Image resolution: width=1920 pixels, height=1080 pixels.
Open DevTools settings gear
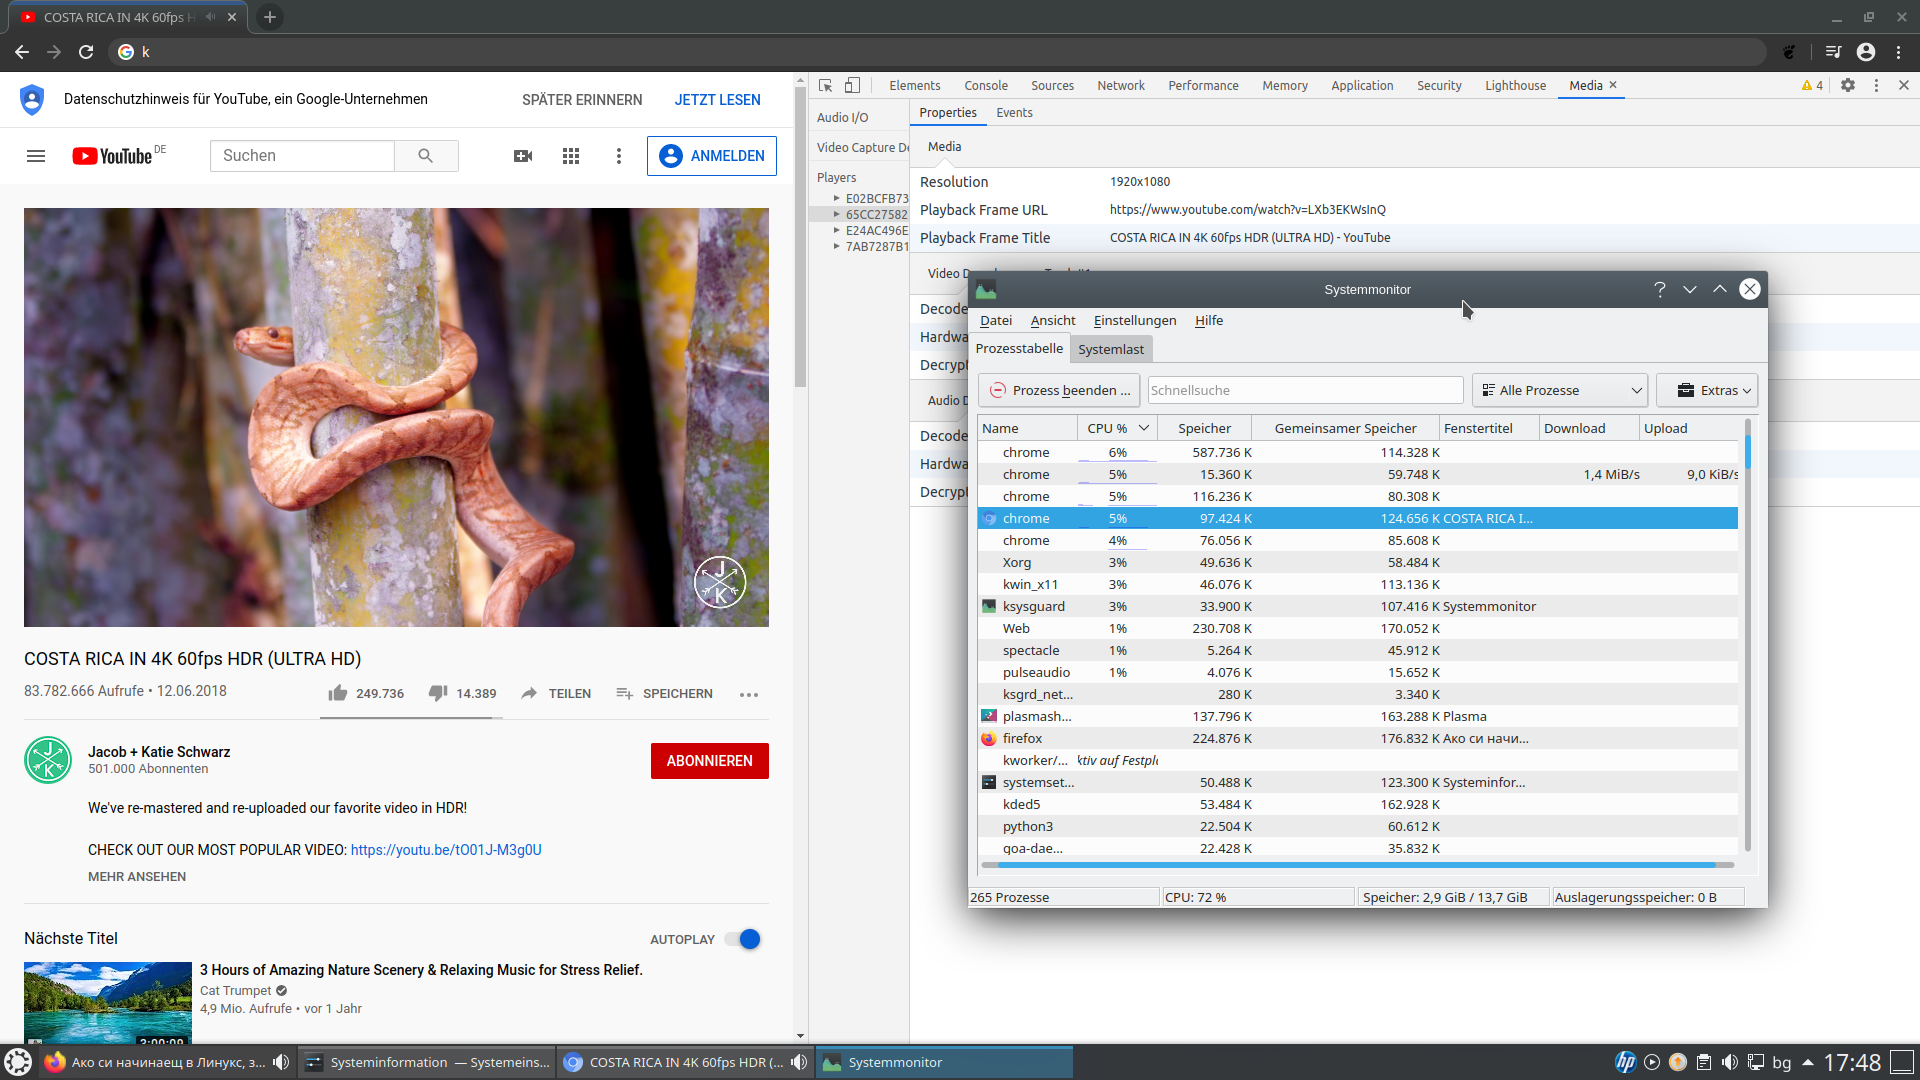pos(1848,86)
